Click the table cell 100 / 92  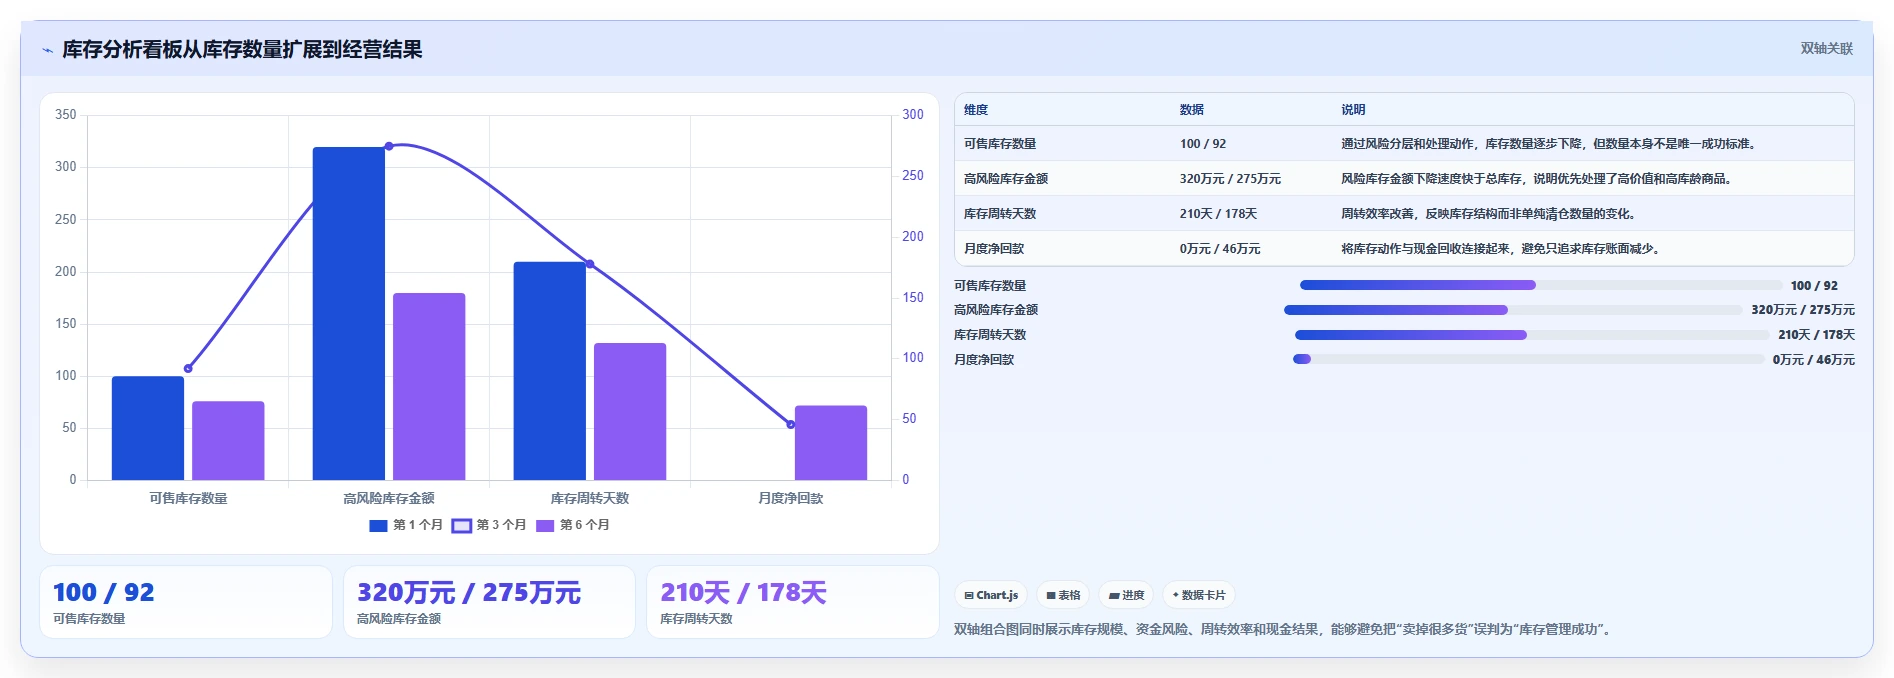click(1203, 144)
